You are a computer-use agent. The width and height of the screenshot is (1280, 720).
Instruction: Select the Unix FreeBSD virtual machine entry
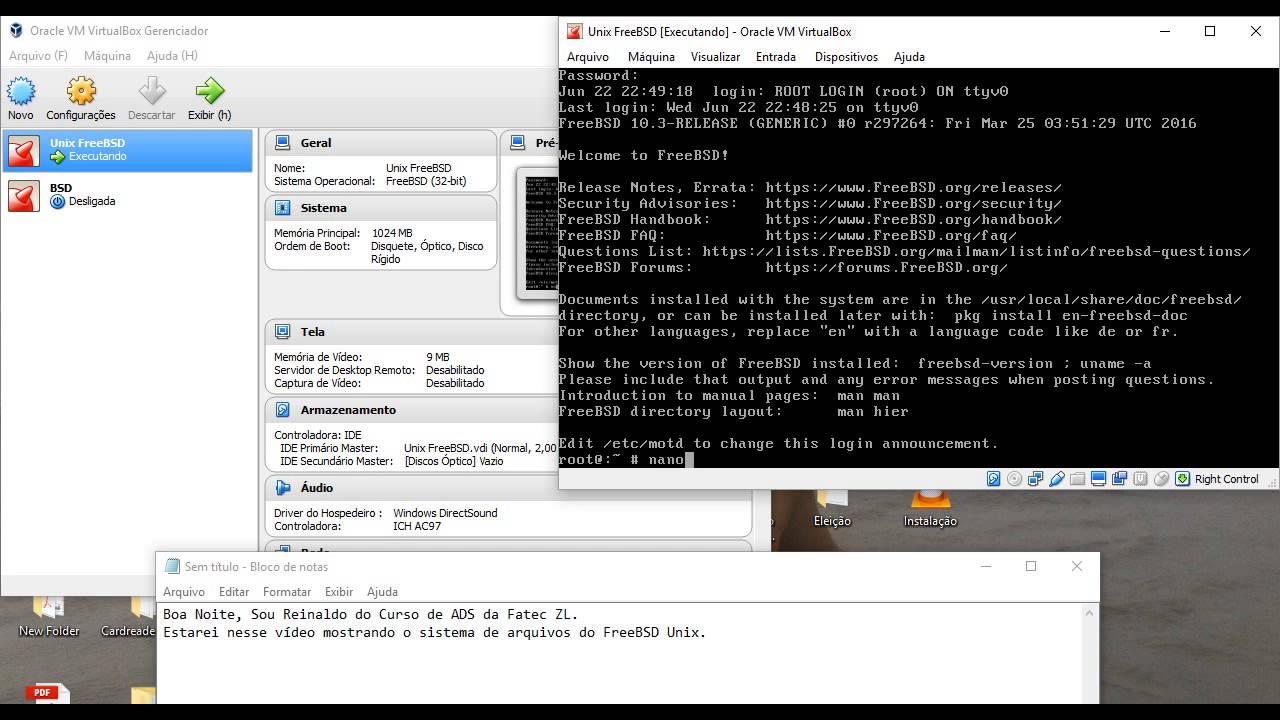(x=128, y=150)
